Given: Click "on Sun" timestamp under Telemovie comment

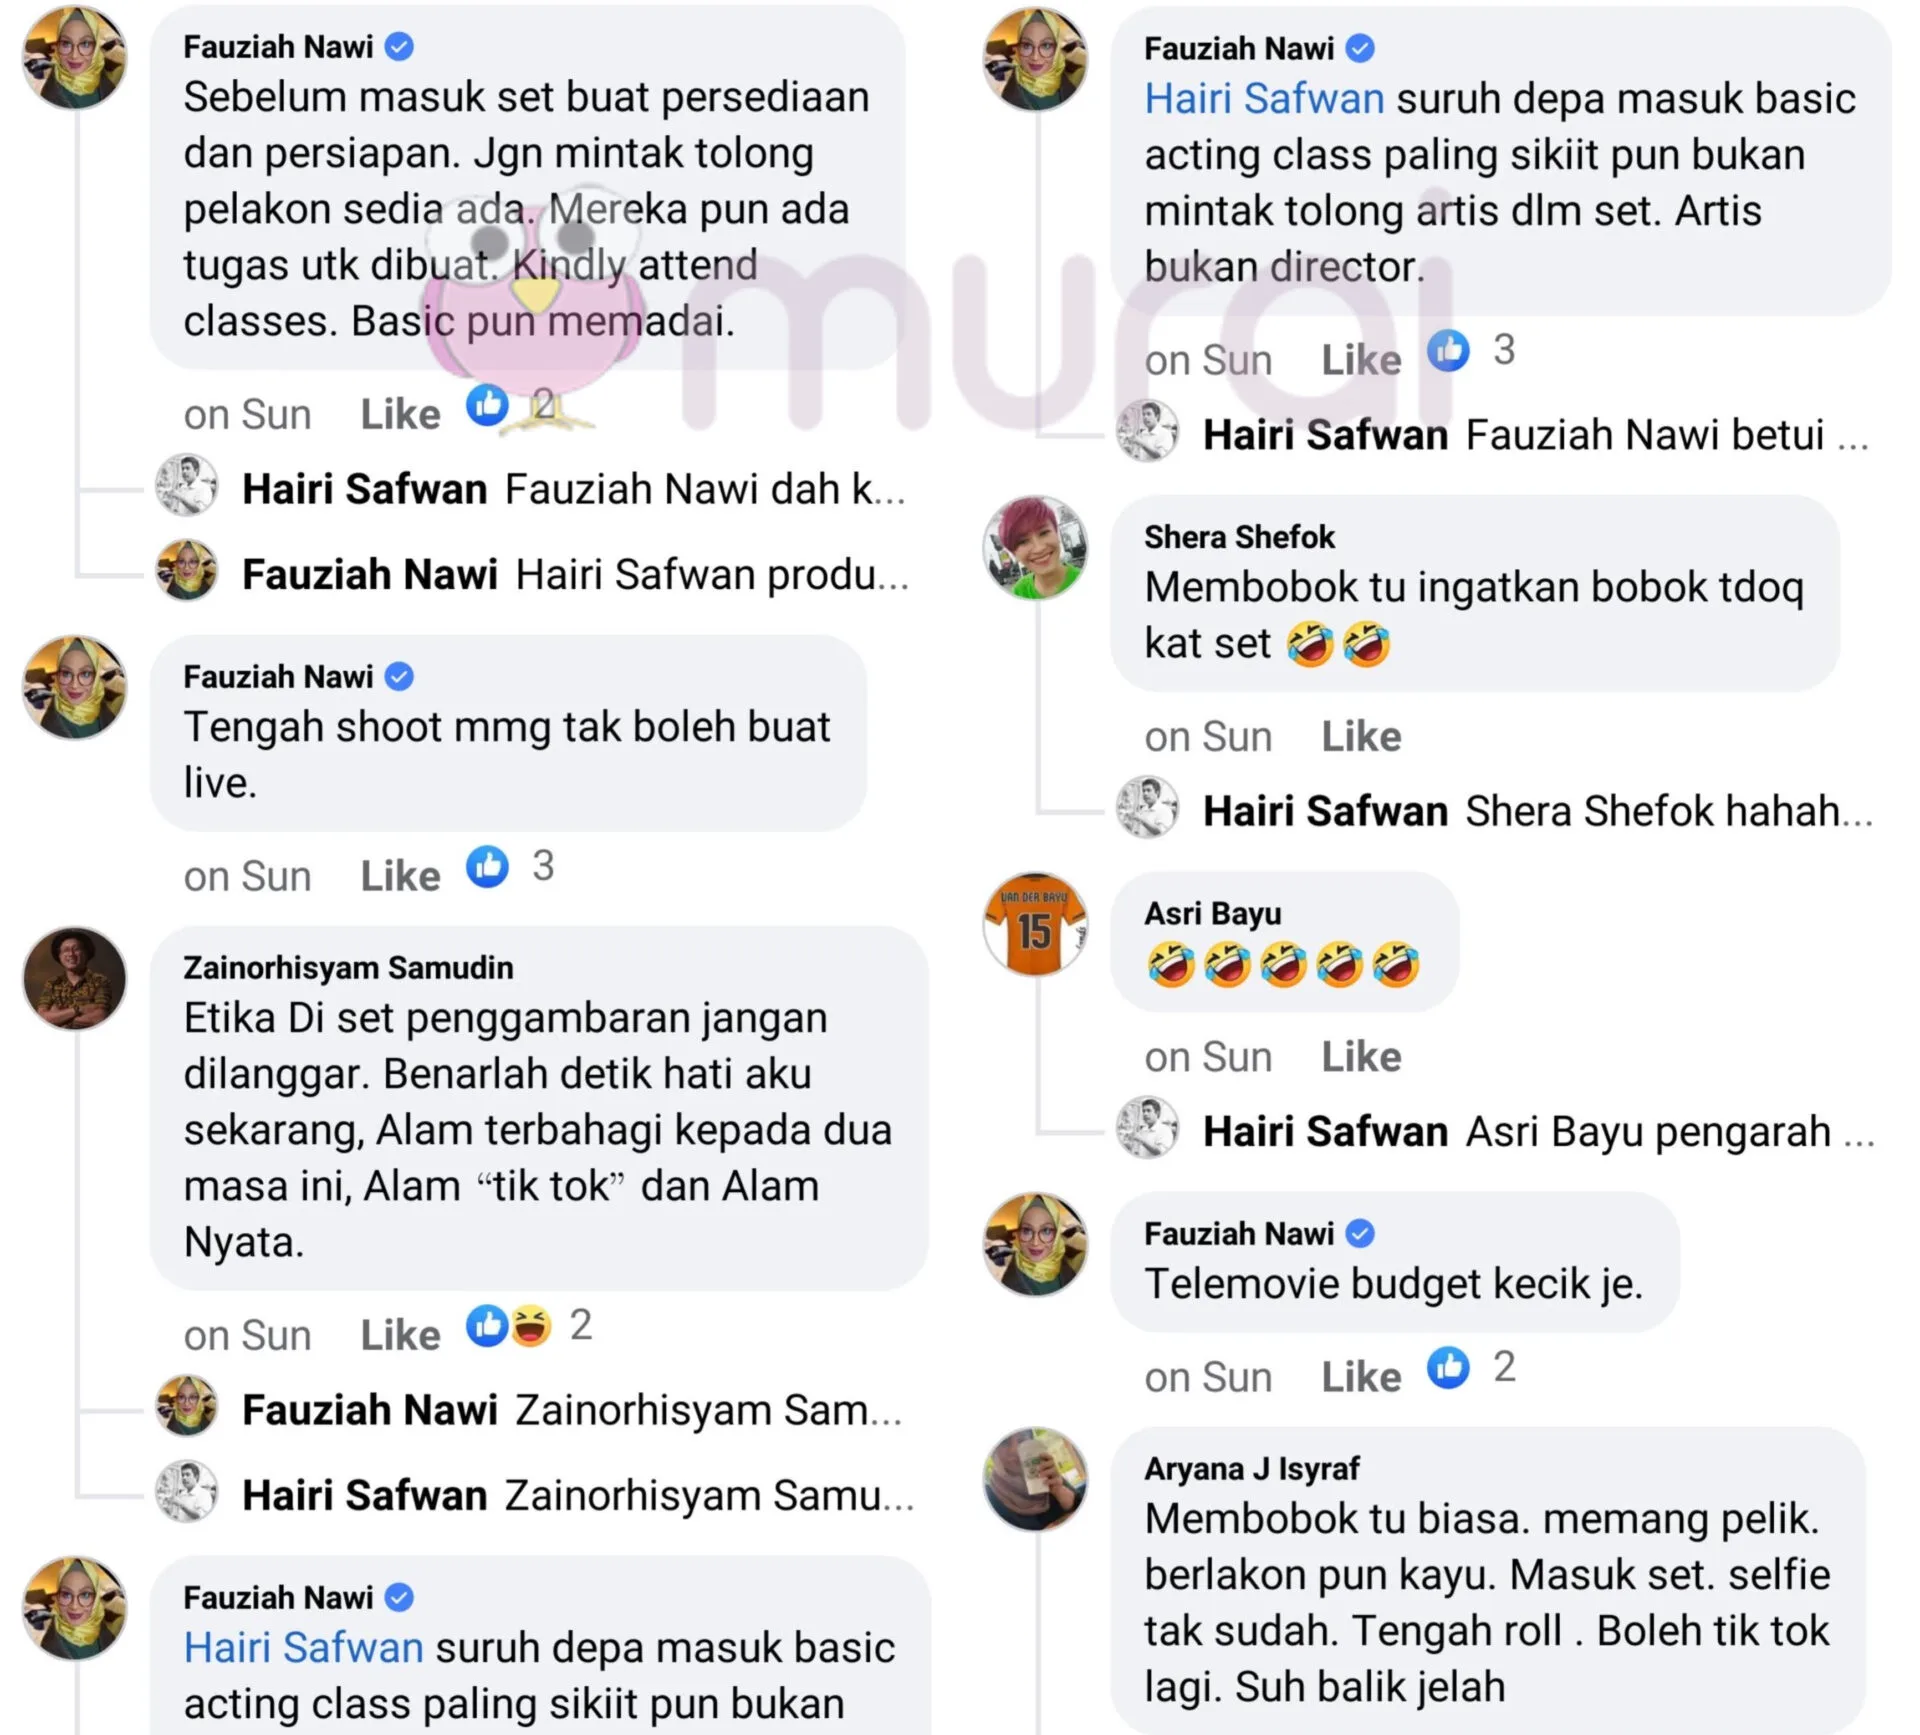Looking at the screenshot, I should click(1208, 1378).
